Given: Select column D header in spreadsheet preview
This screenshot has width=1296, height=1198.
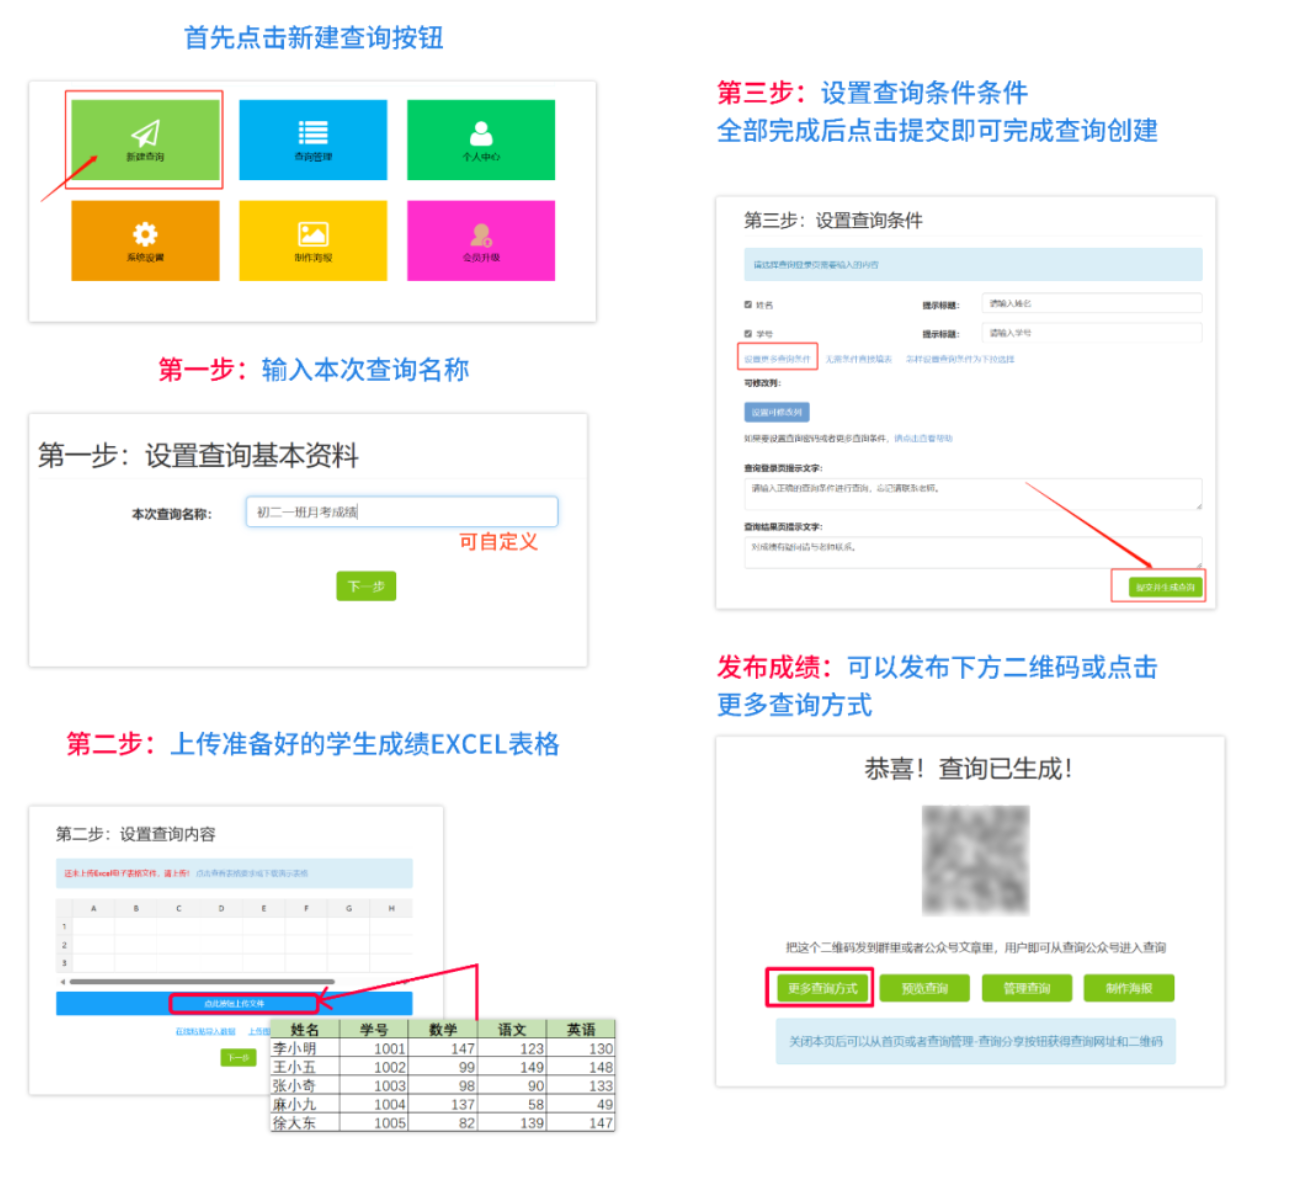Looking at the screenshot, I should click(221, 908).
